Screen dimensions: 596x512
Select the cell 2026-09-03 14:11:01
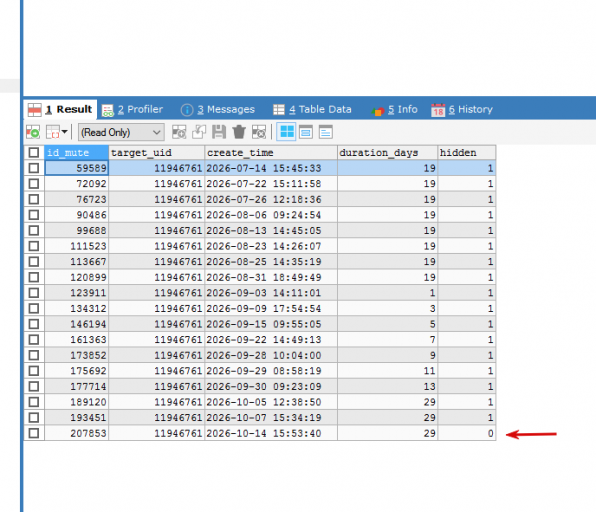pos(271,293)
